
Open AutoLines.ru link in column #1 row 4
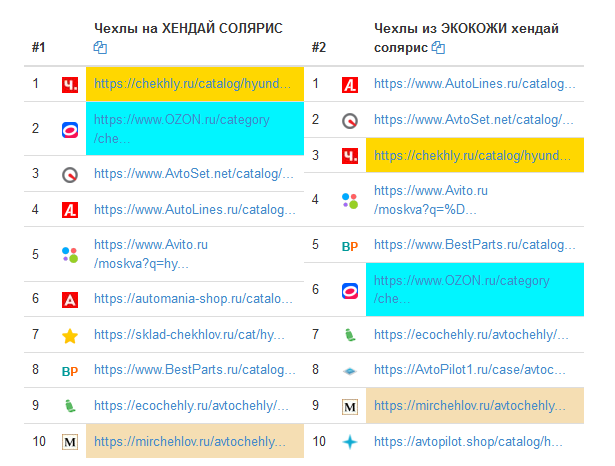coord(195,209)
